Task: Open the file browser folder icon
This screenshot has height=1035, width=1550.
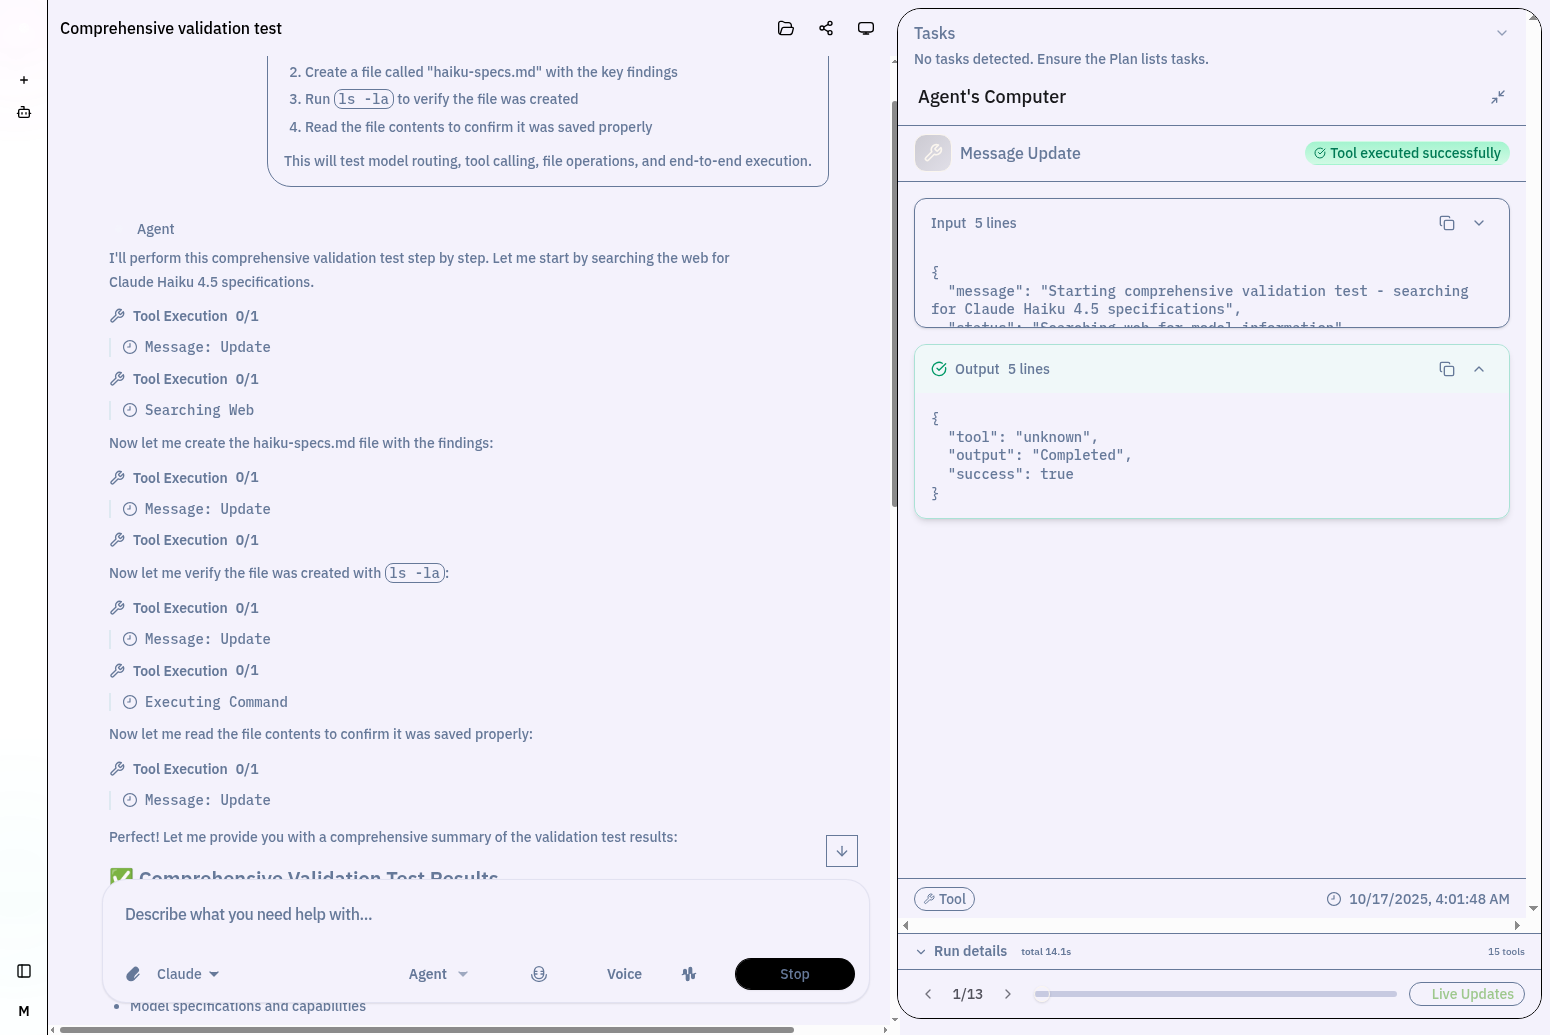Action: click(x=786, y=28)
